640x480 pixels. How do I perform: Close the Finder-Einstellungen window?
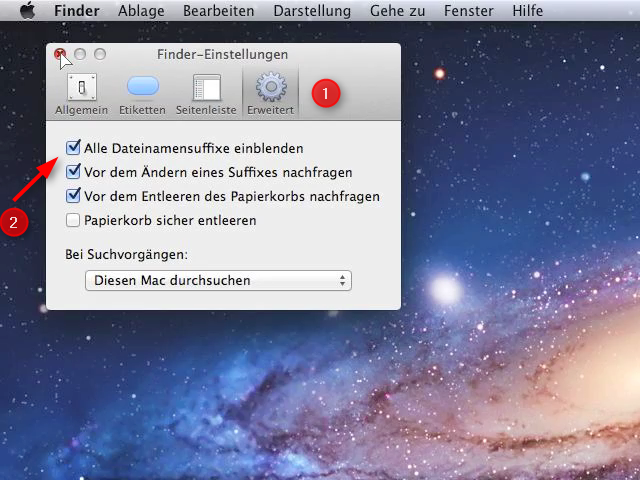point(60,54)
